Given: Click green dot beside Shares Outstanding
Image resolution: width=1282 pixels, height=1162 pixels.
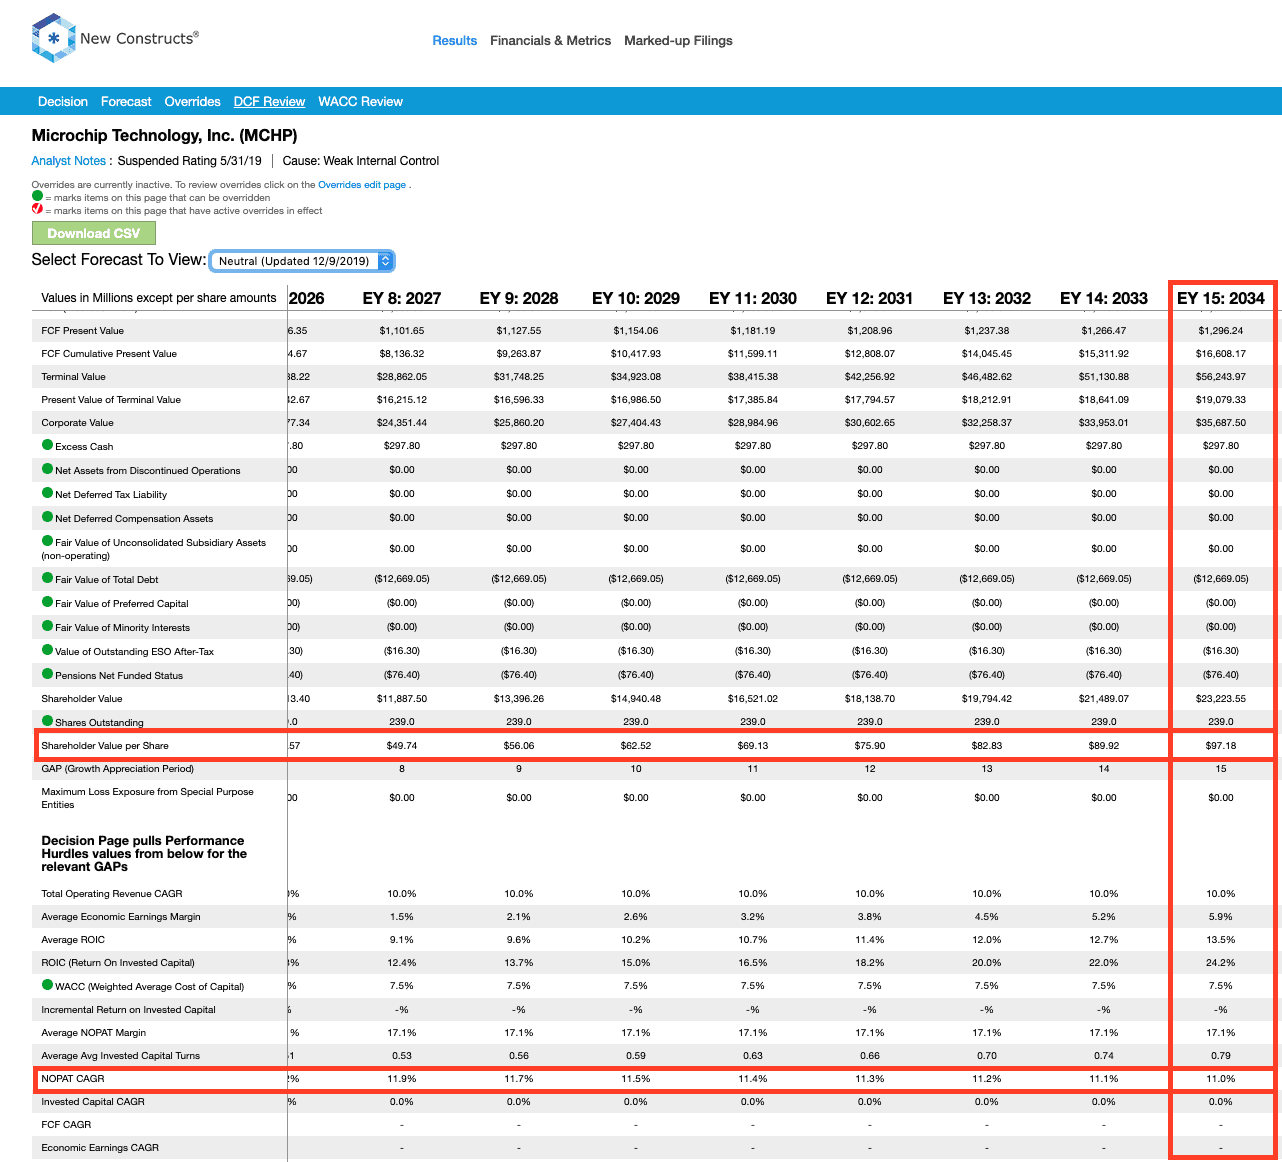Looking at the screenshot, I should point(47,722).
